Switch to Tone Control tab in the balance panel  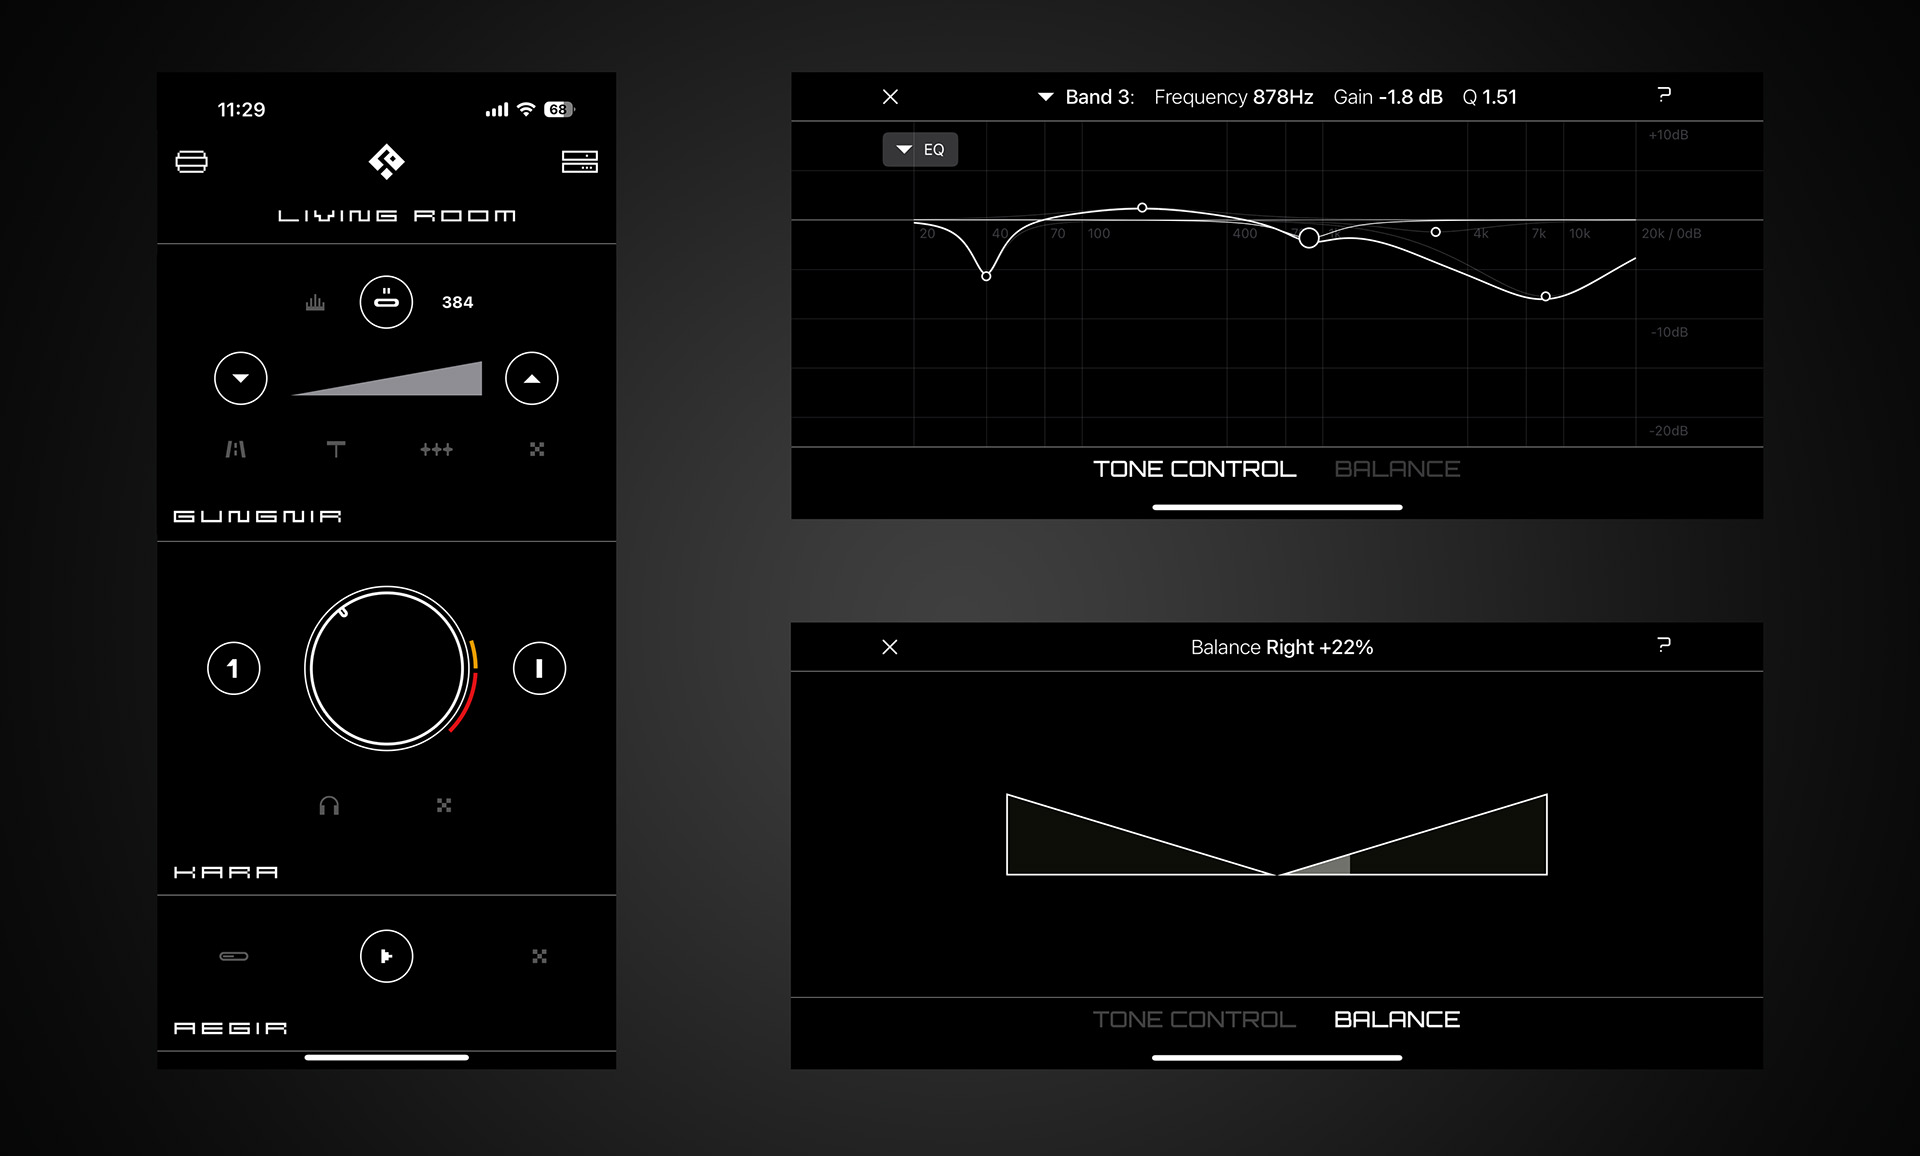pyautogui.click(x=1194, y=1019)
